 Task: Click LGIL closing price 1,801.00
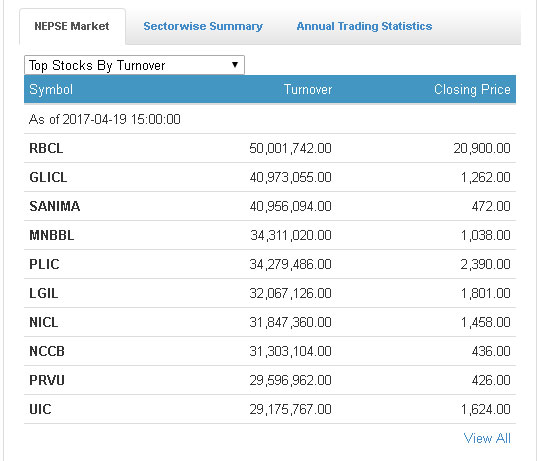coord(486,293)
